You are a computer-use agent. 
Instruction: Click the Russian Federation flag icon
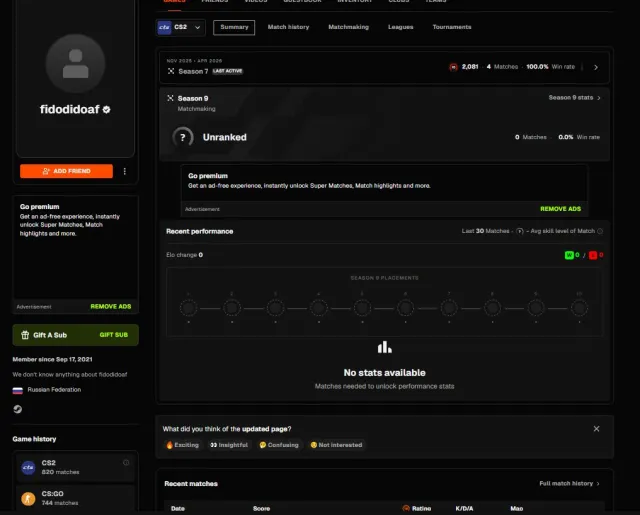(18, 391)
